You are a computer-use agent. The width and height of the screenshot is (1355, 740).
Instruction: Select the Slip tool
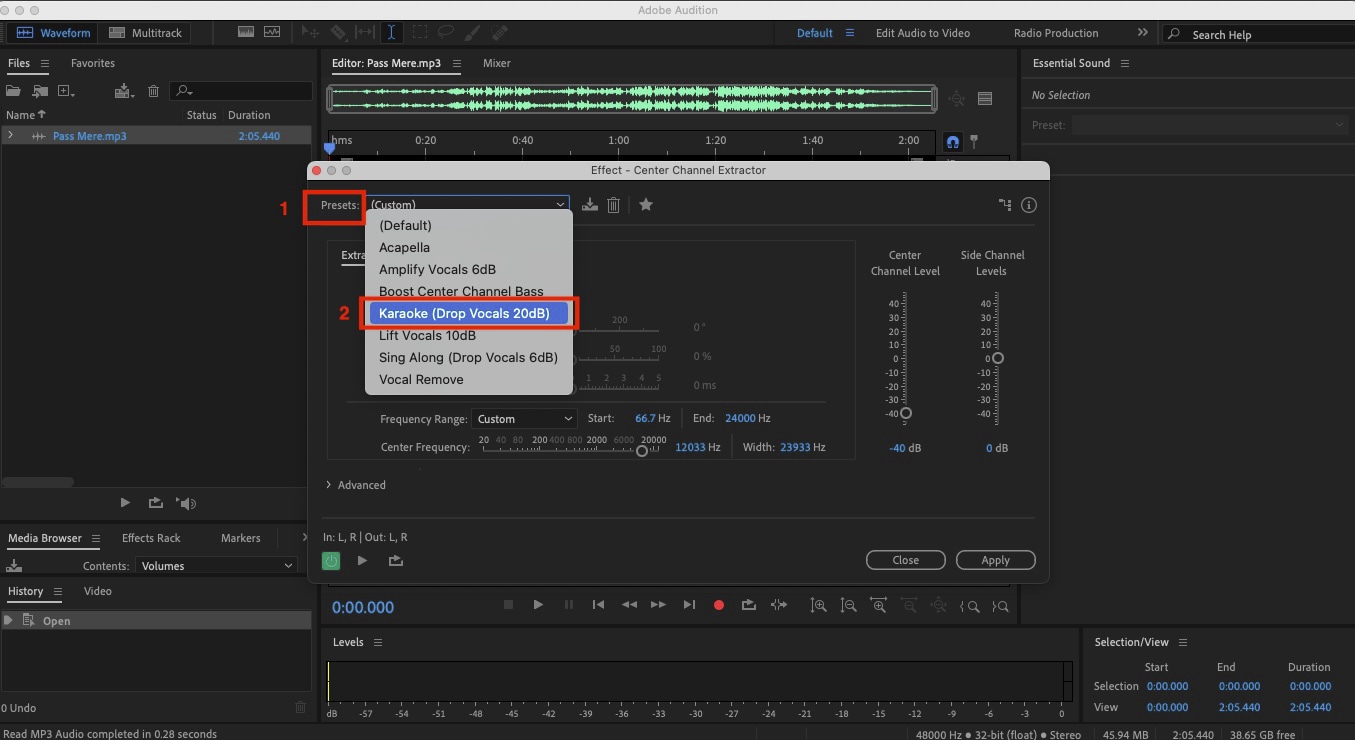(365, 32)
